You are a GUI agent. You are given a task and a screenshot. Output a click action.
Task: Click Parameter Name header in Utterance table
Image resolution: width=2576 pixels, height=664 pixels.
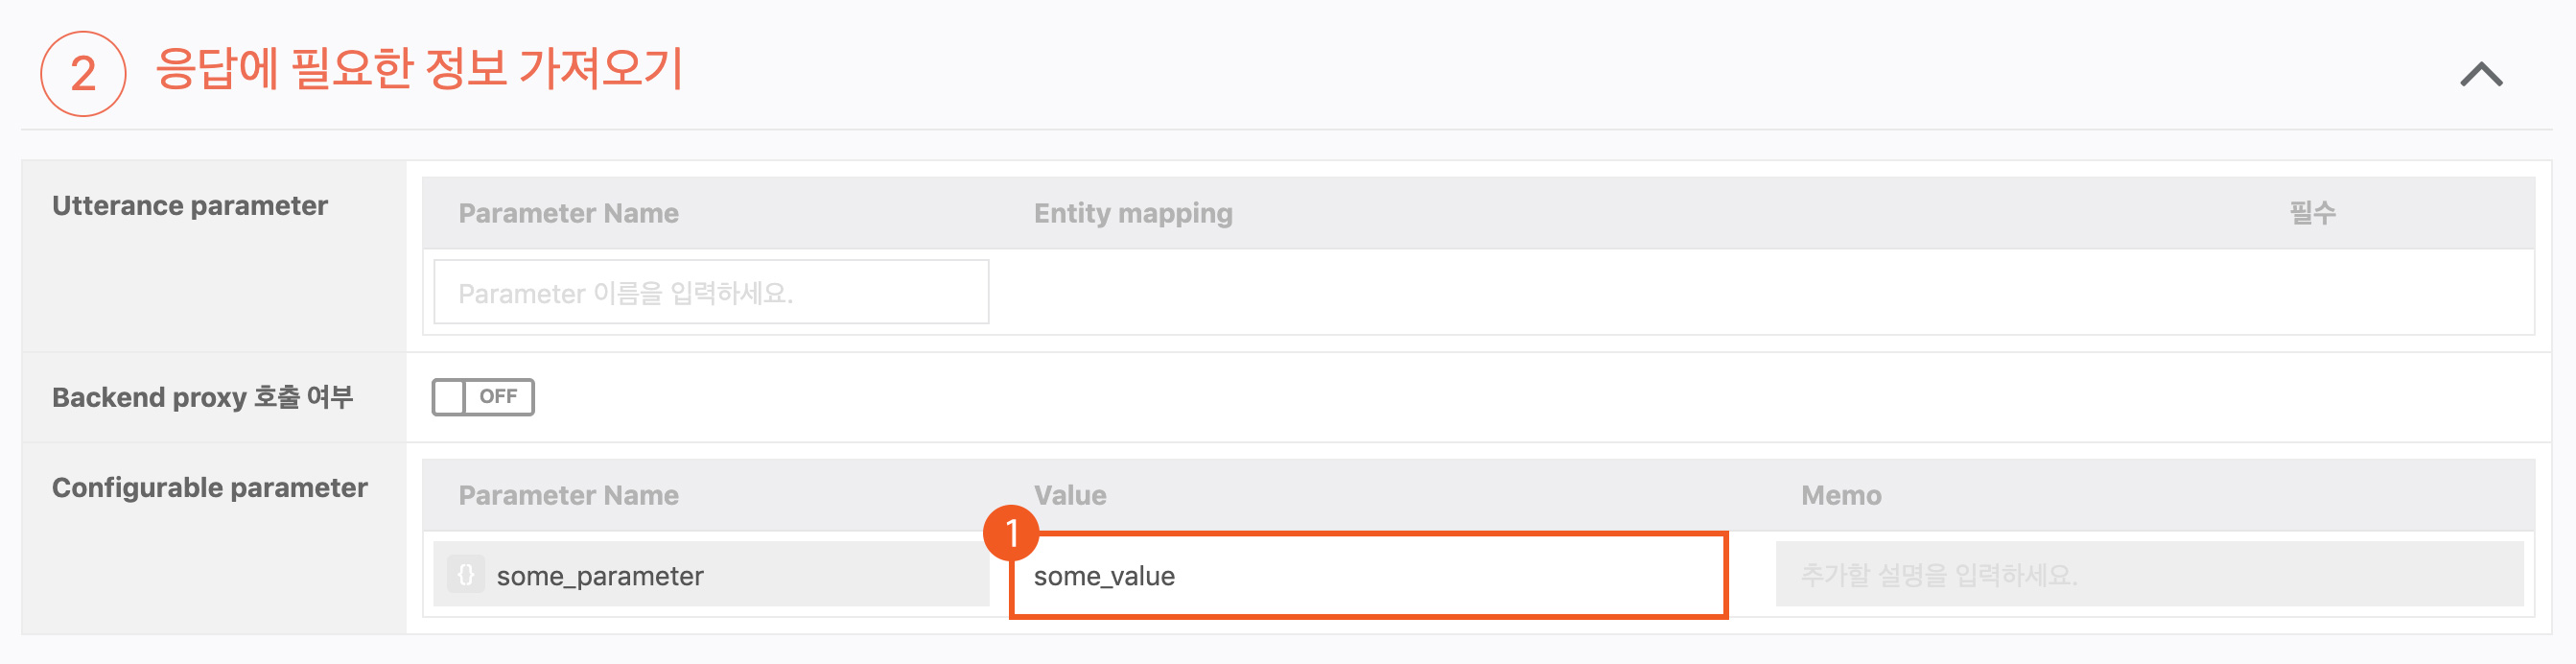click(x=568, y=213)
